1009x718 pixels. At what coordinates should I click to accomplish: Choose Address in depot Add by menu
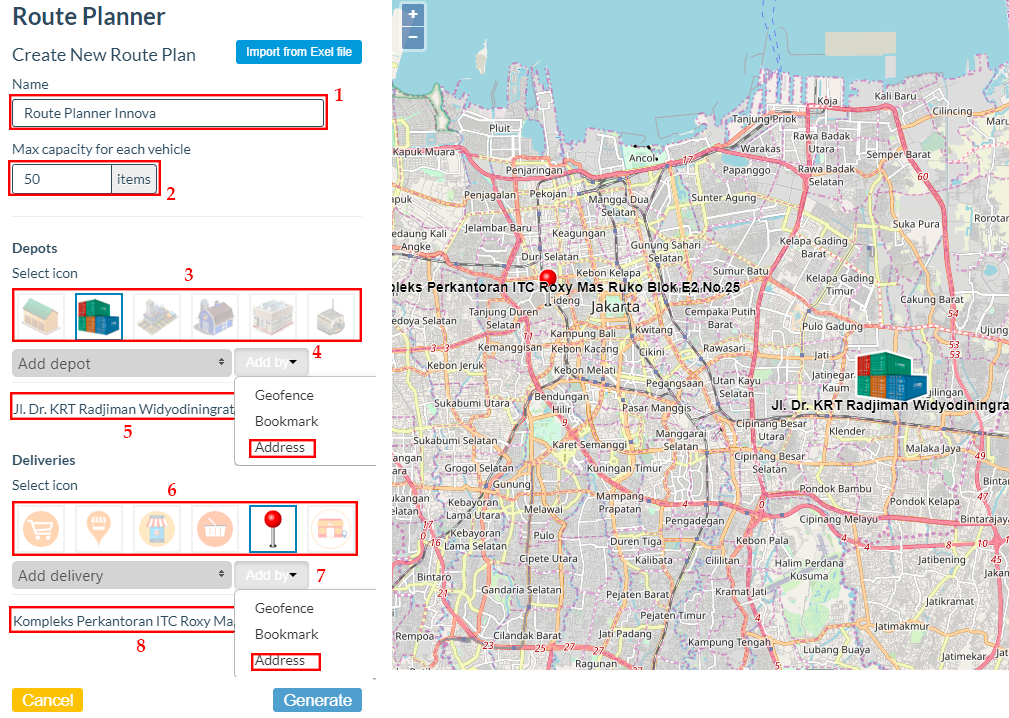(x=280, y=448)
